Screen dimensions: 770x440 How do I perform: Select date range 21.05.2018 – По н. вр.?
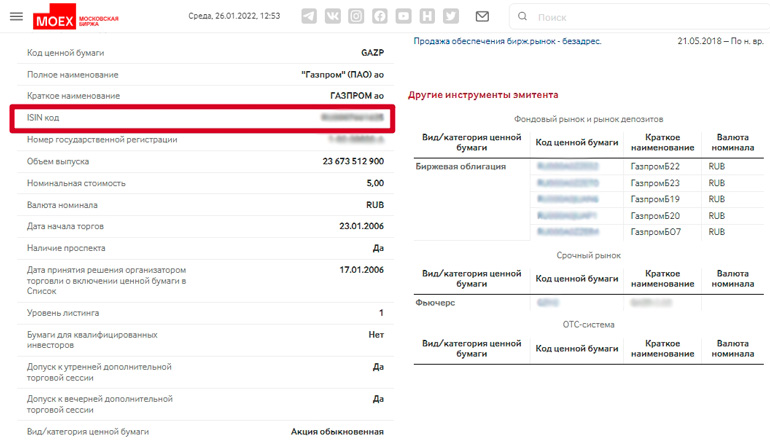pyautogui.click(x=720, y=41)
